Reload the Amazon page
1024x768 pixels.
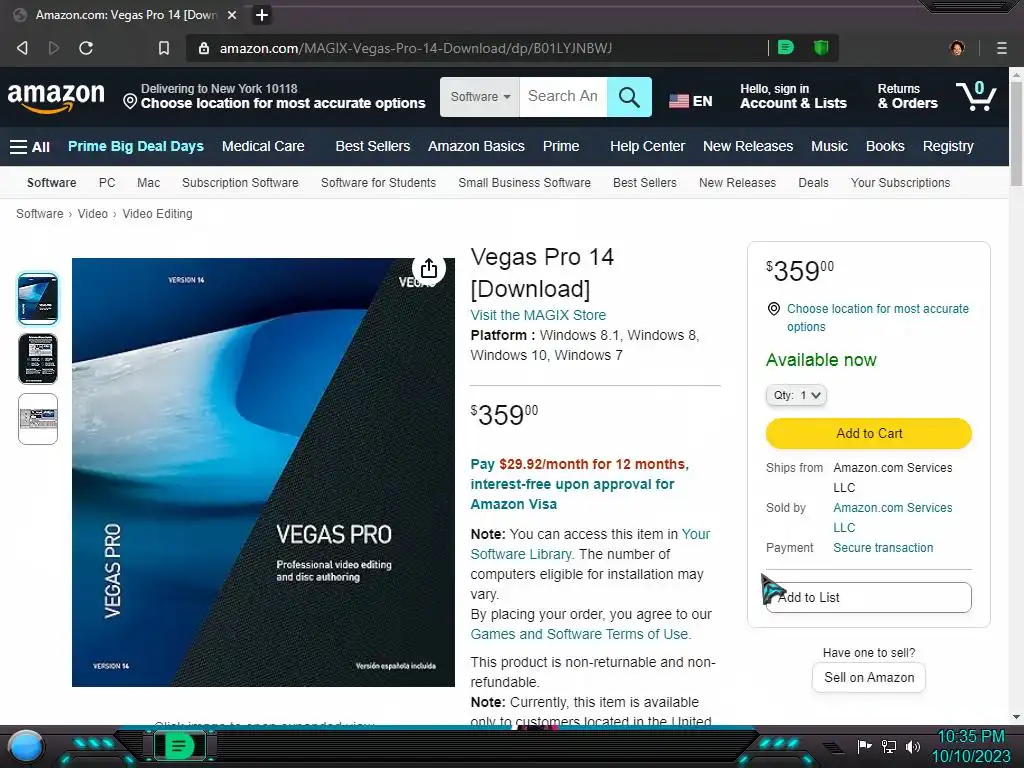tap(86, 48)
